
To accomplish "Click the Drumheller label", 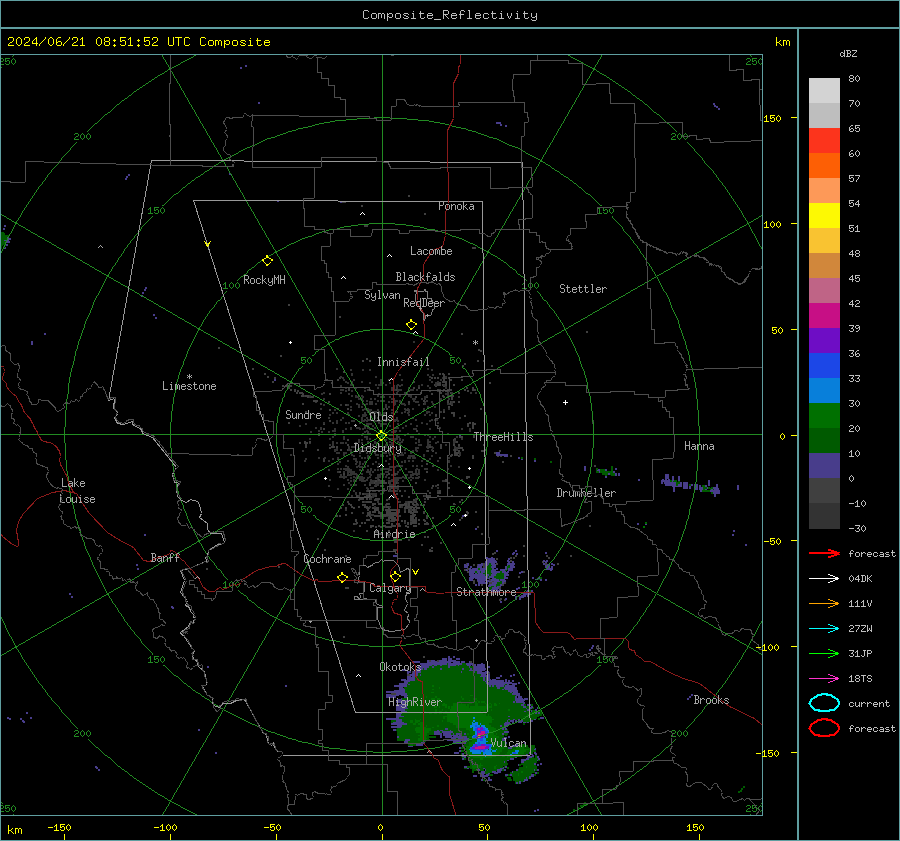I will 586,493.
